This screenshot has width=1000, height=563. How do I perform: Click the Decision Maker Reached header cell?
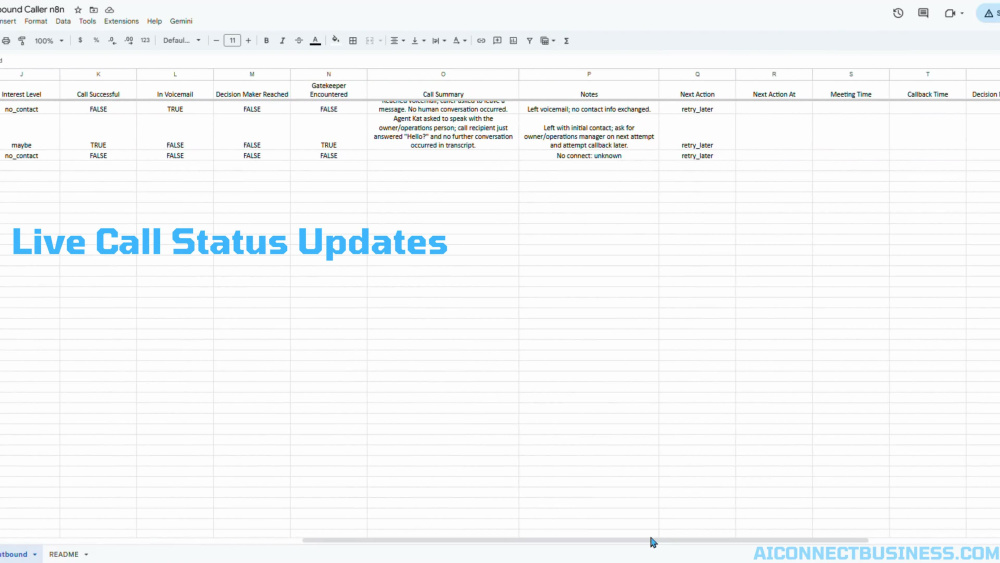coord(252,90)
